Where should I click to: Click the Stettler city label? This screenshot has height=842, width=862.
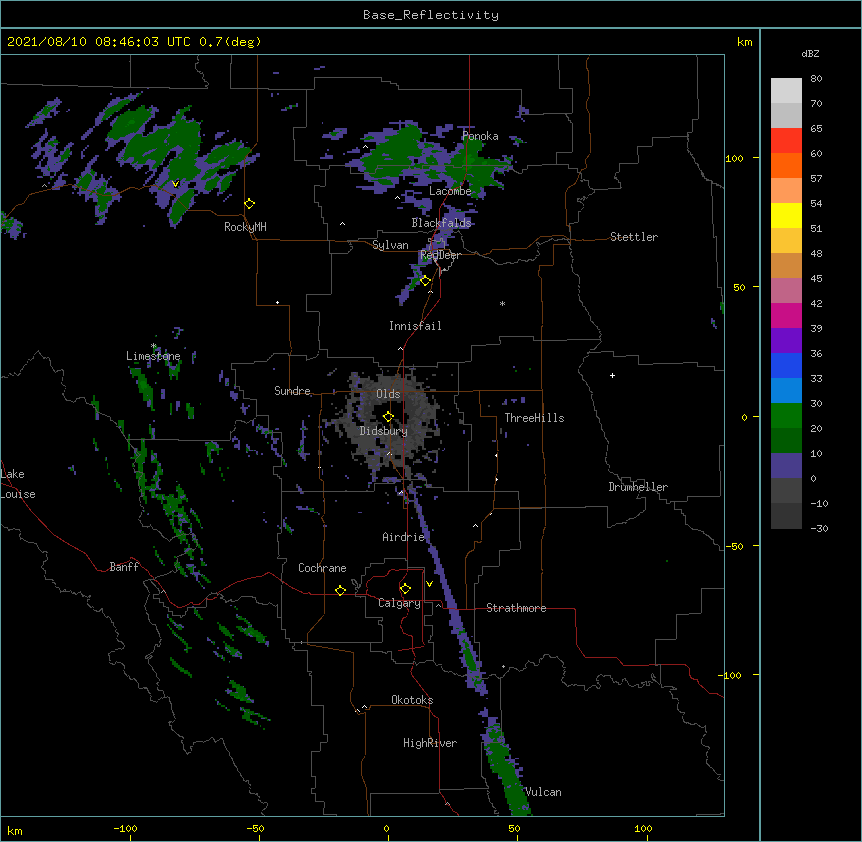pos(634,237)
